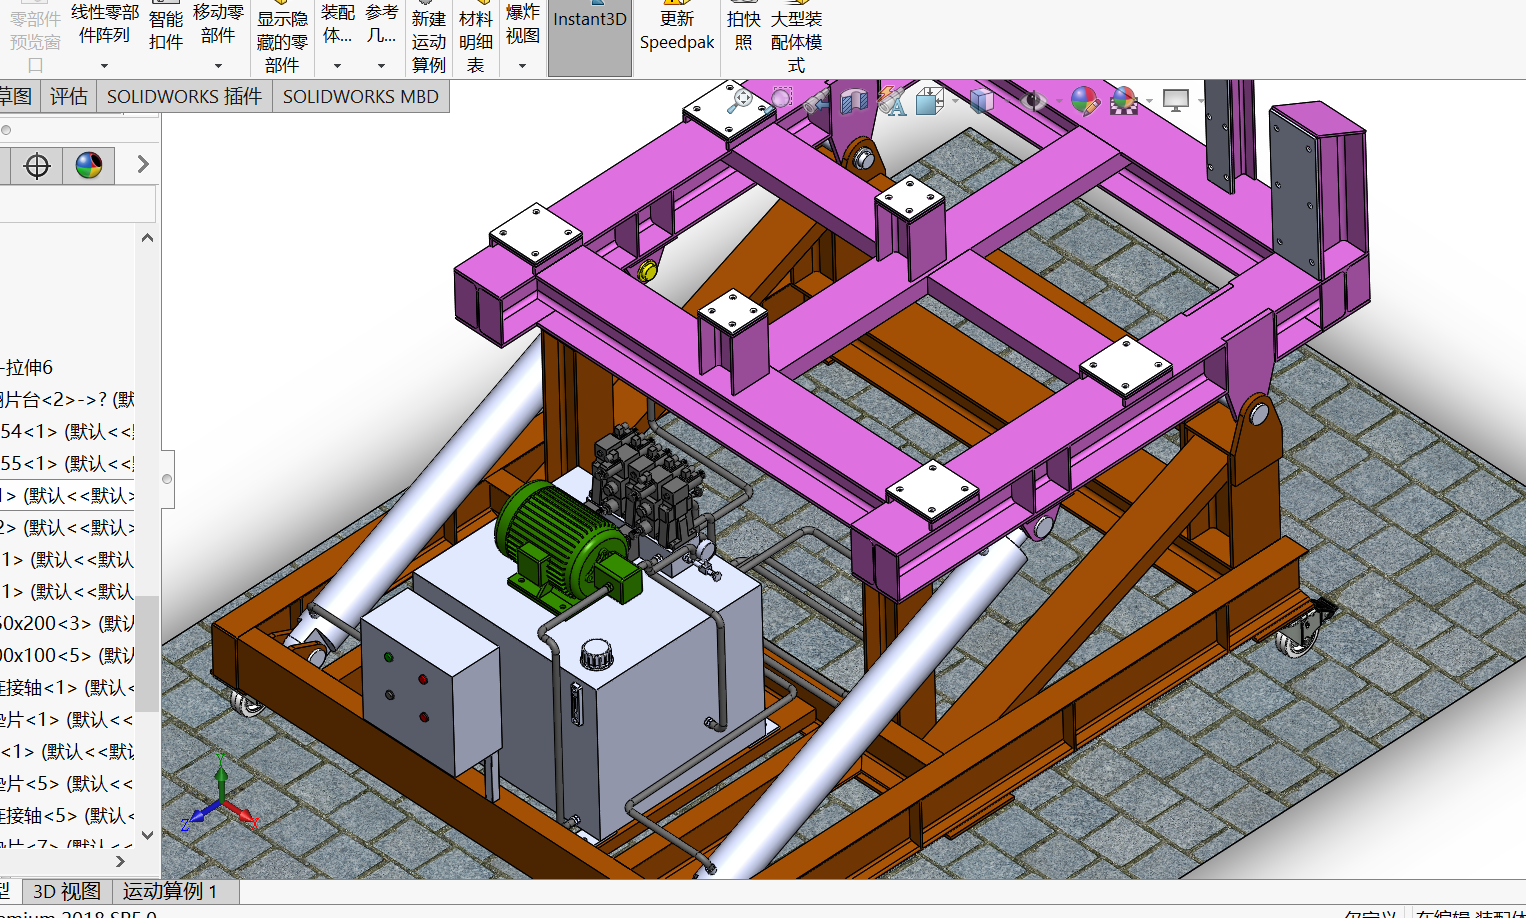Open the SOLIDWORKS MBD tab
The image size is (1526, 918).
(361, 96)
